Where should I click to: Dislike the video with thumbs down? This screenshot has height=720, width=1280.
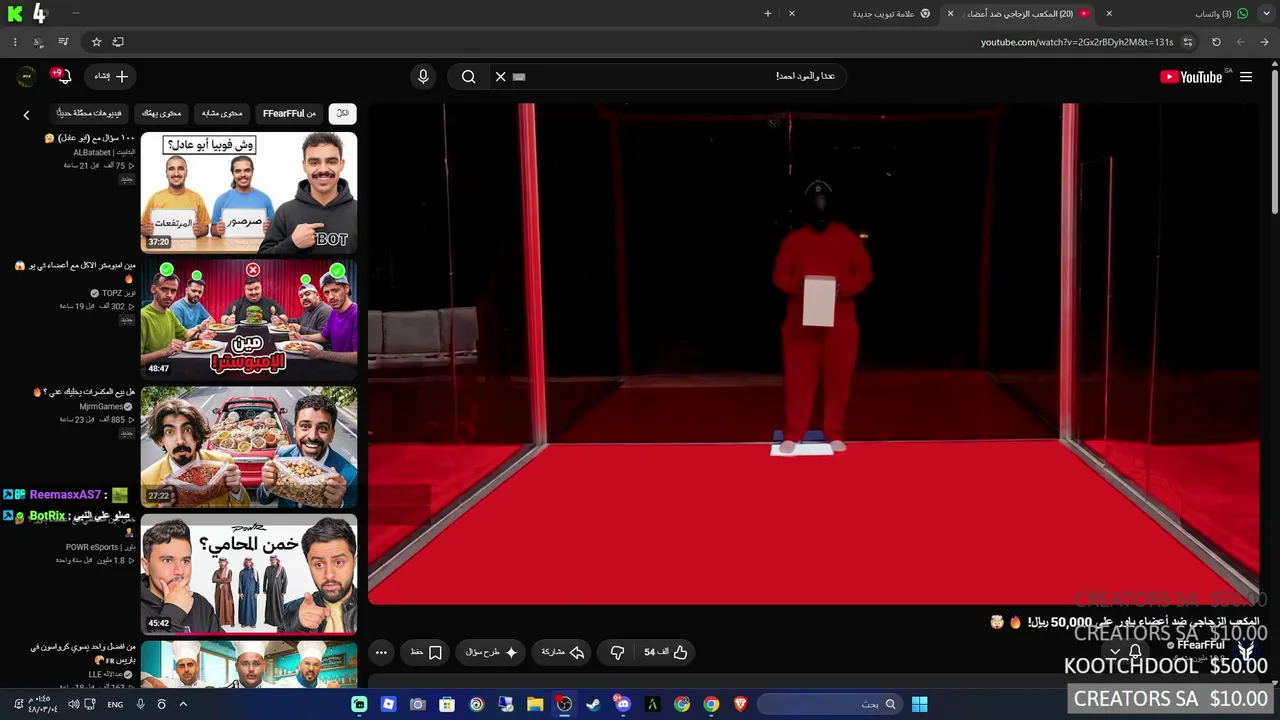pyautogui.click(x=617, y=652)
